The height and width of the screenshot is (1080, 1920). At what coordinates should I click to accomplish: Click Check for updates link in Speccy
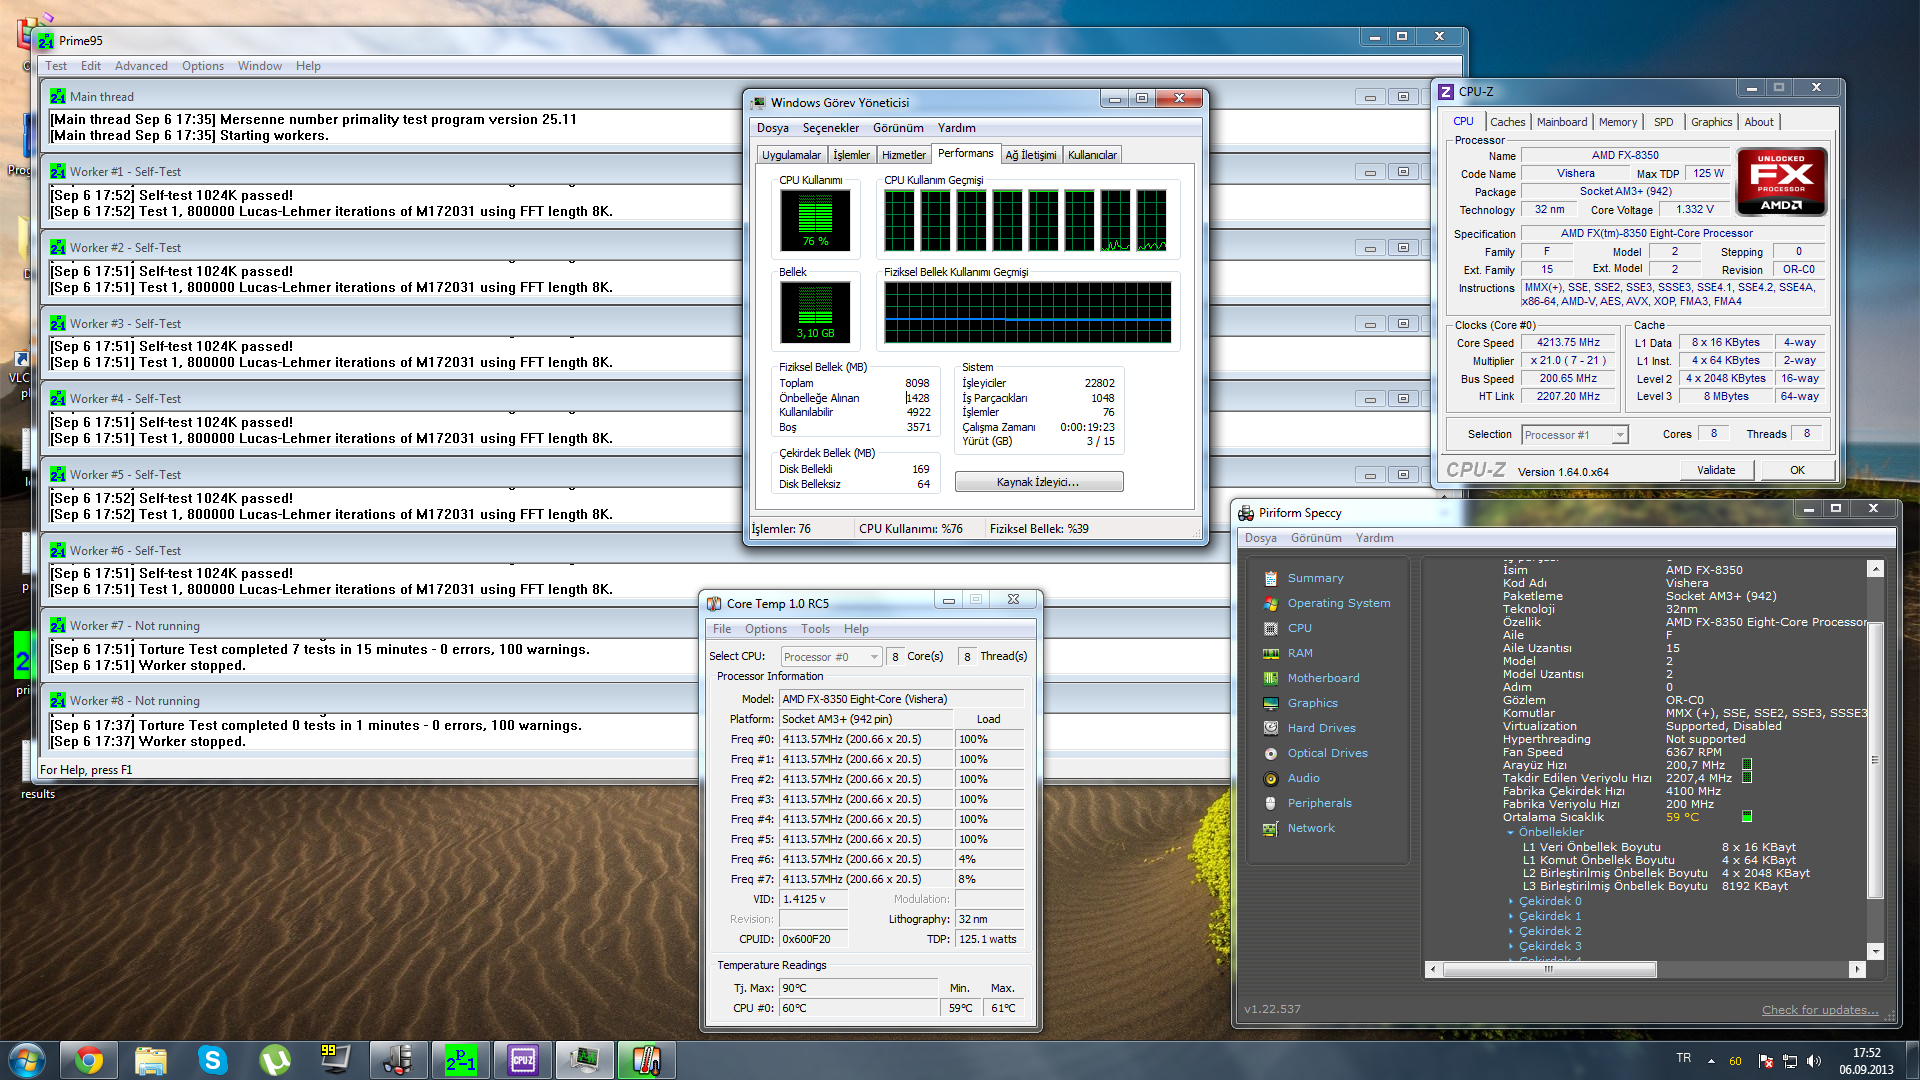click(1819, 1010)
